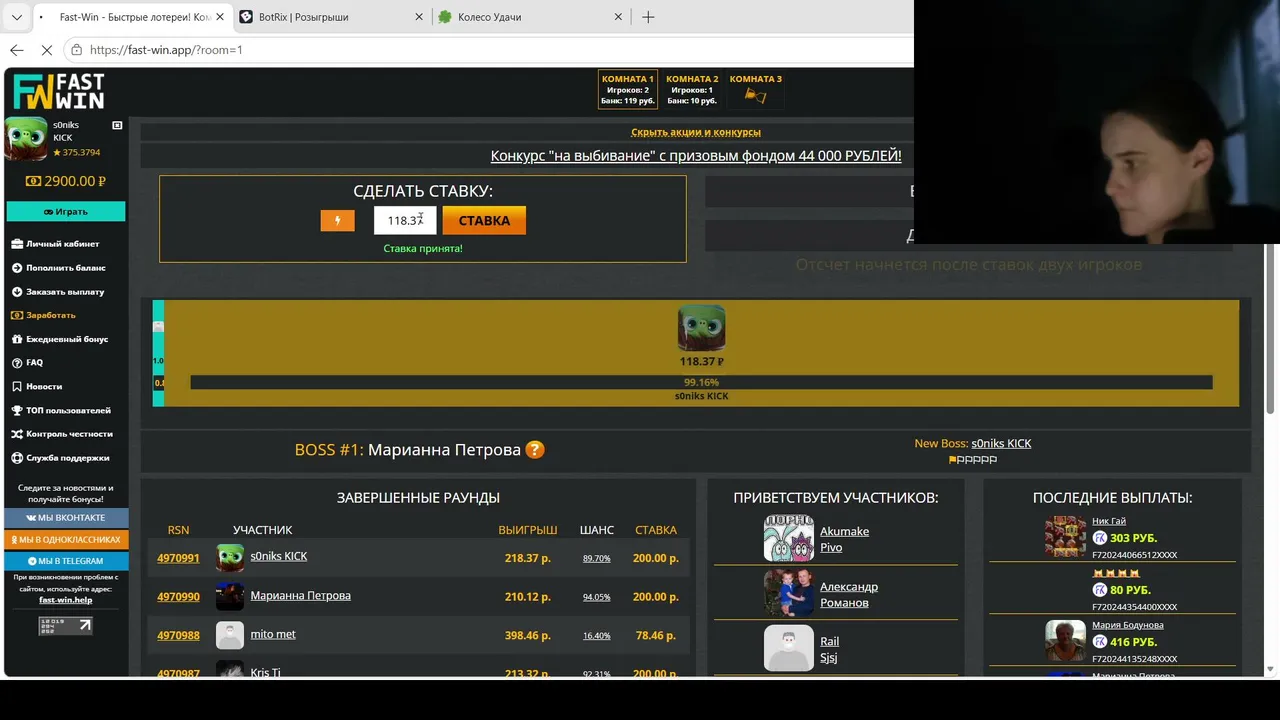Click the teal Играть button
Viewport: 1280px width, 720px height.
(x=66, y=211)
